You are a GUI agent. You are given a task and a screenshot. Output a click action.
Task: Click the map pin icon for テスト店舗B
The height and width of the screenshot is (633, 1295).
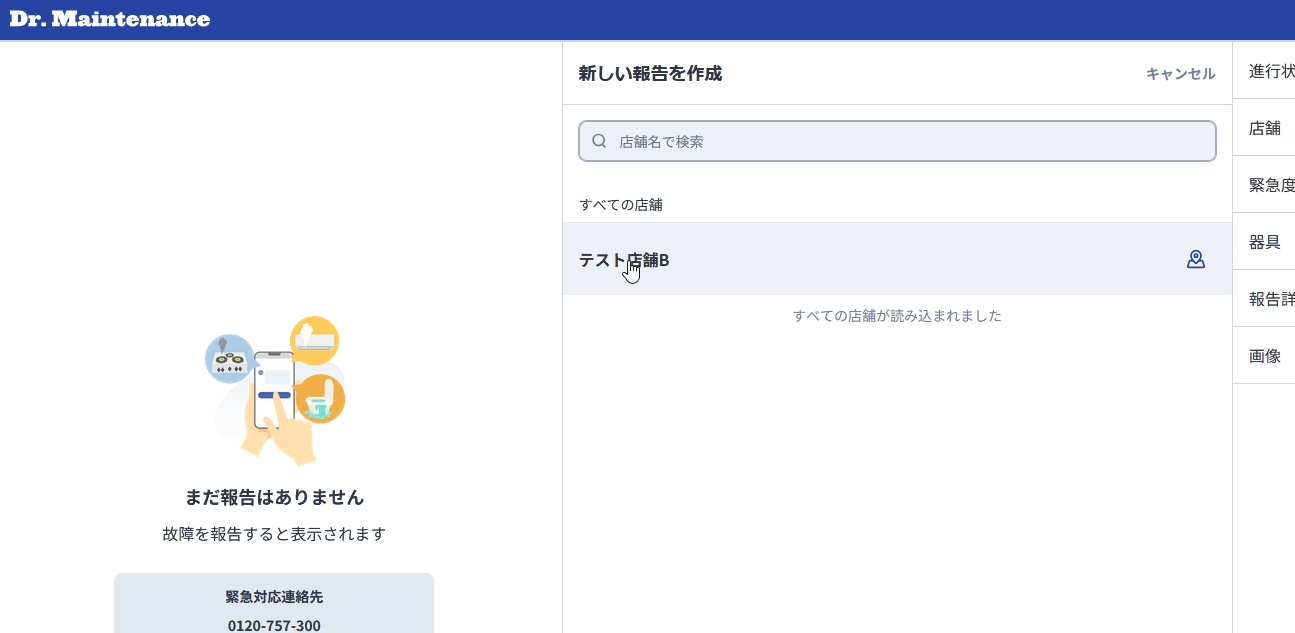pos(1195,259)
